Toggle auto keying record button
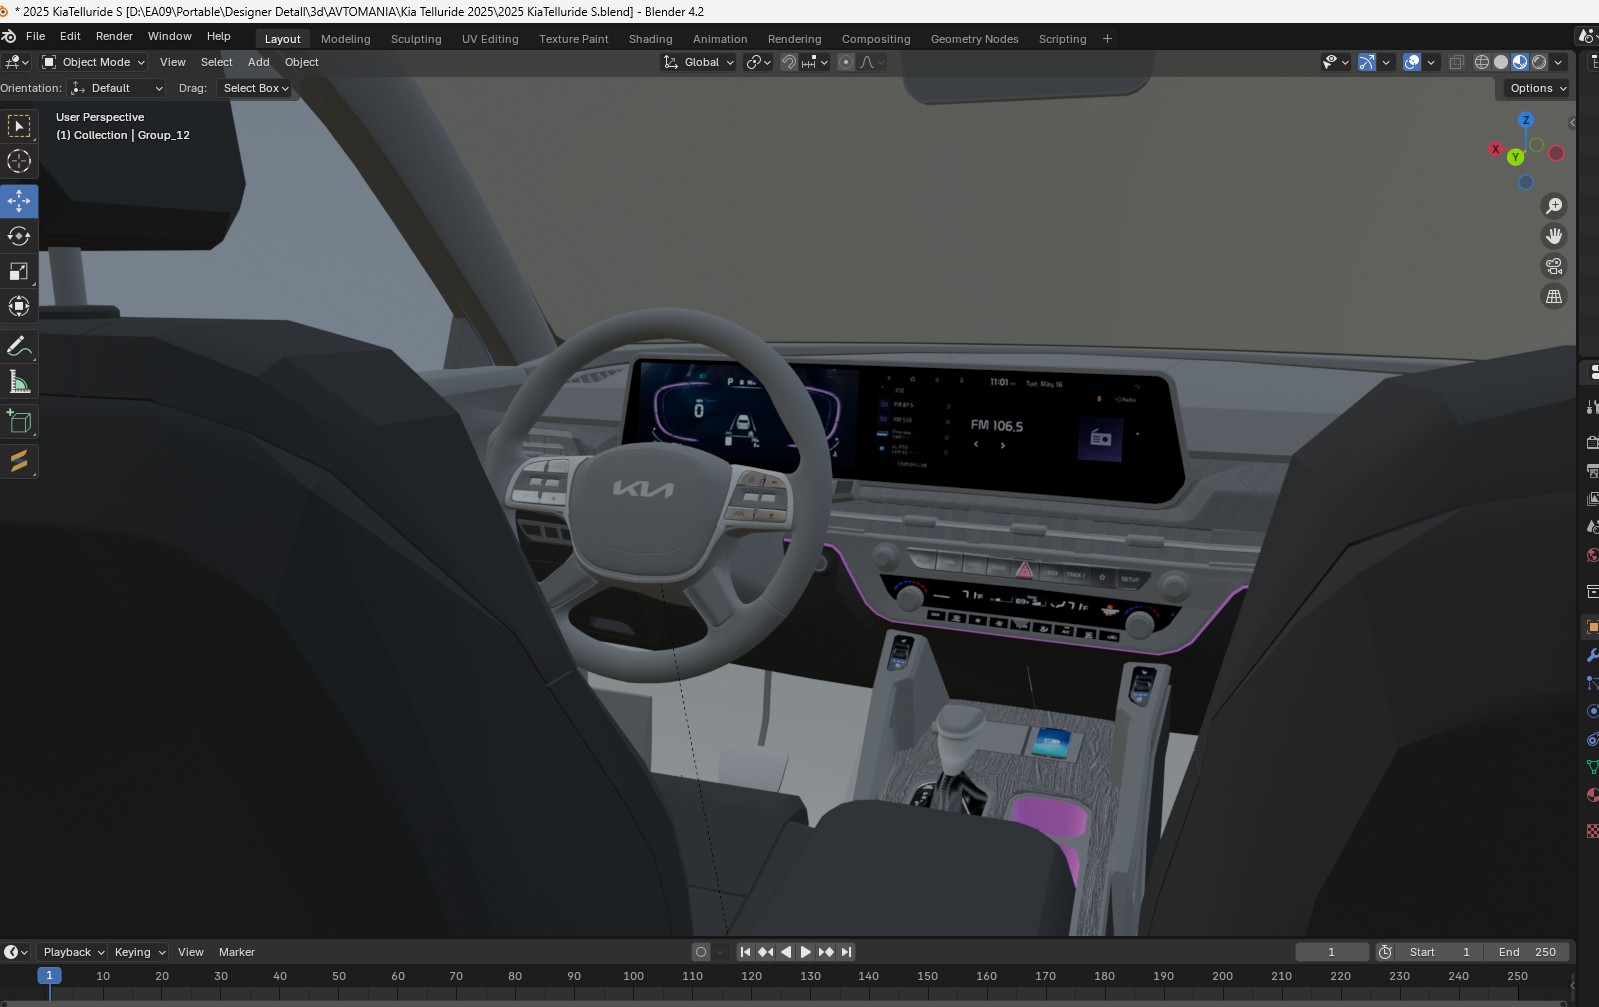This screenshot has height=1007, width=1599. click(701, 952)
